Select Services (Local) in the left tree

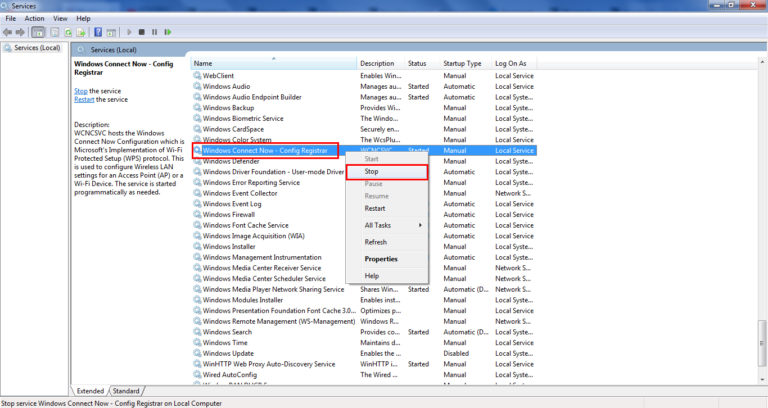[x=36, y=48]
